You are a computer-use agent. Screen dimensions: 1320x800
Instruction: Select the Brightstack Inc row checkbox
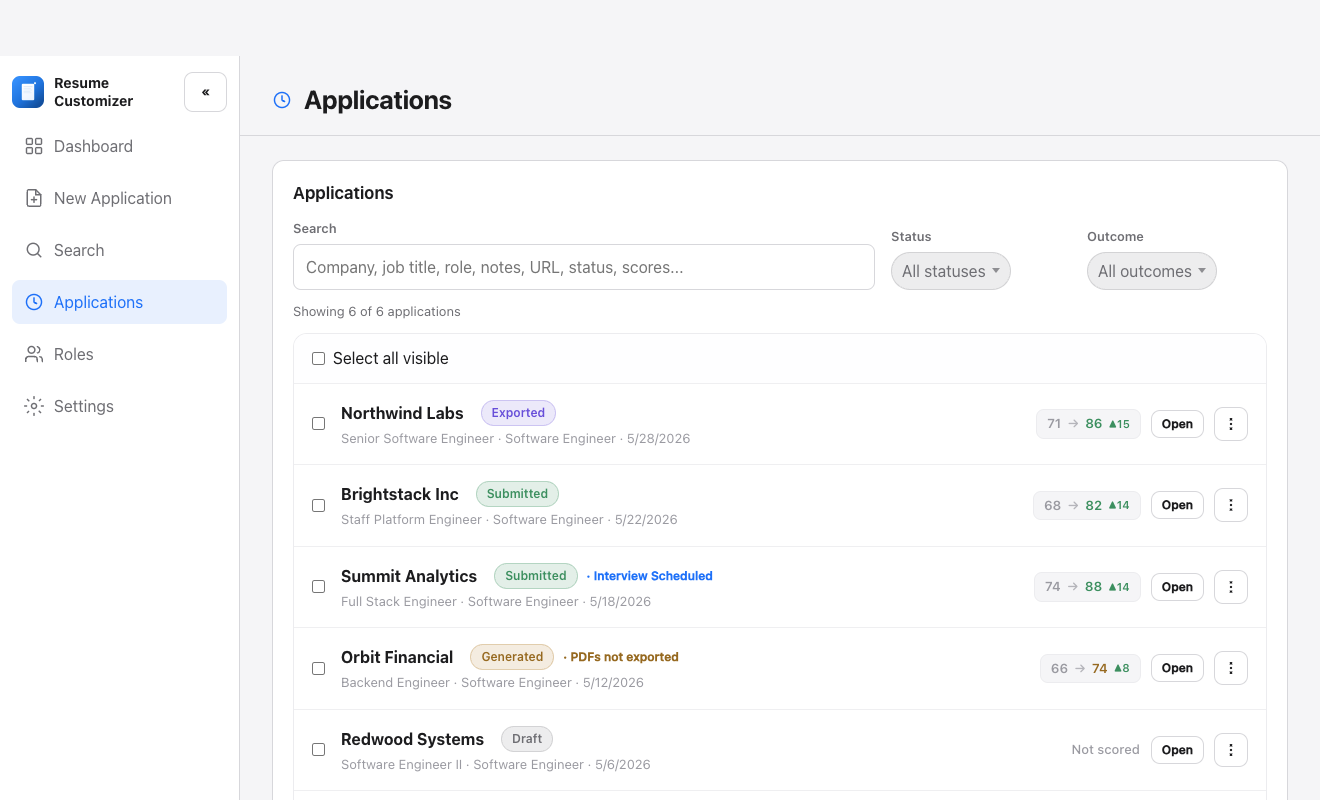pos(318,505)
